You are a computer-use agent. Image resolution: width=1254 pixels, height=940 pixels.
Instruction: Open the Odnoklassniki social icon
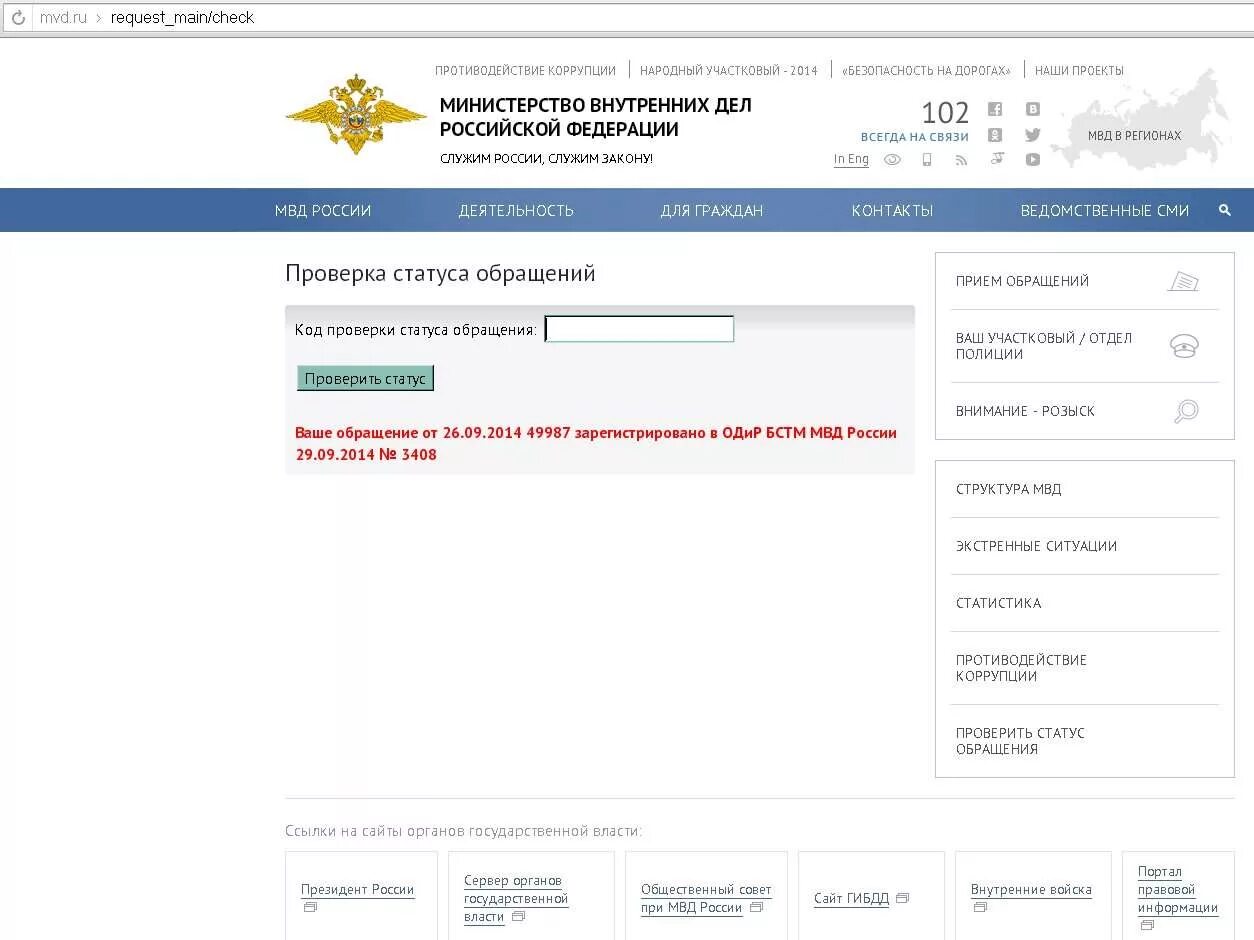click(995, 135)
